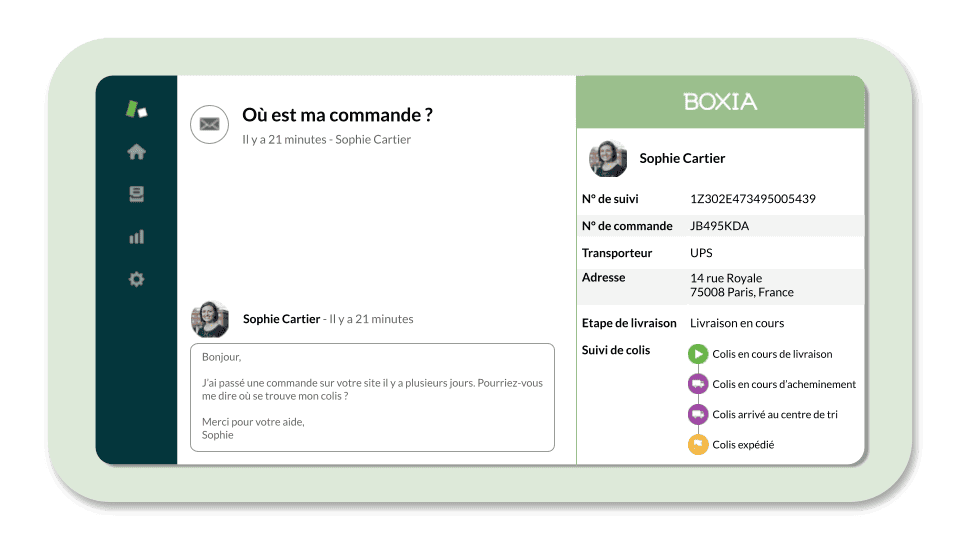The image size is (960, 540).
Task: Click the 'Transporteur' field label
Action: (617, 253)
